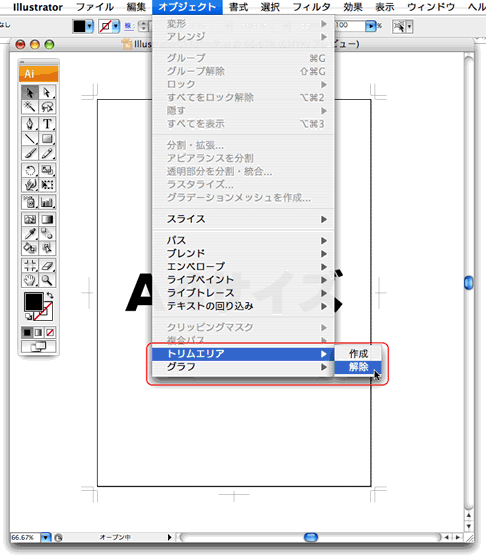Viewport: 486px width, 556px height.
Task: Set paint mode to None
Action: [x=50, y=333]
